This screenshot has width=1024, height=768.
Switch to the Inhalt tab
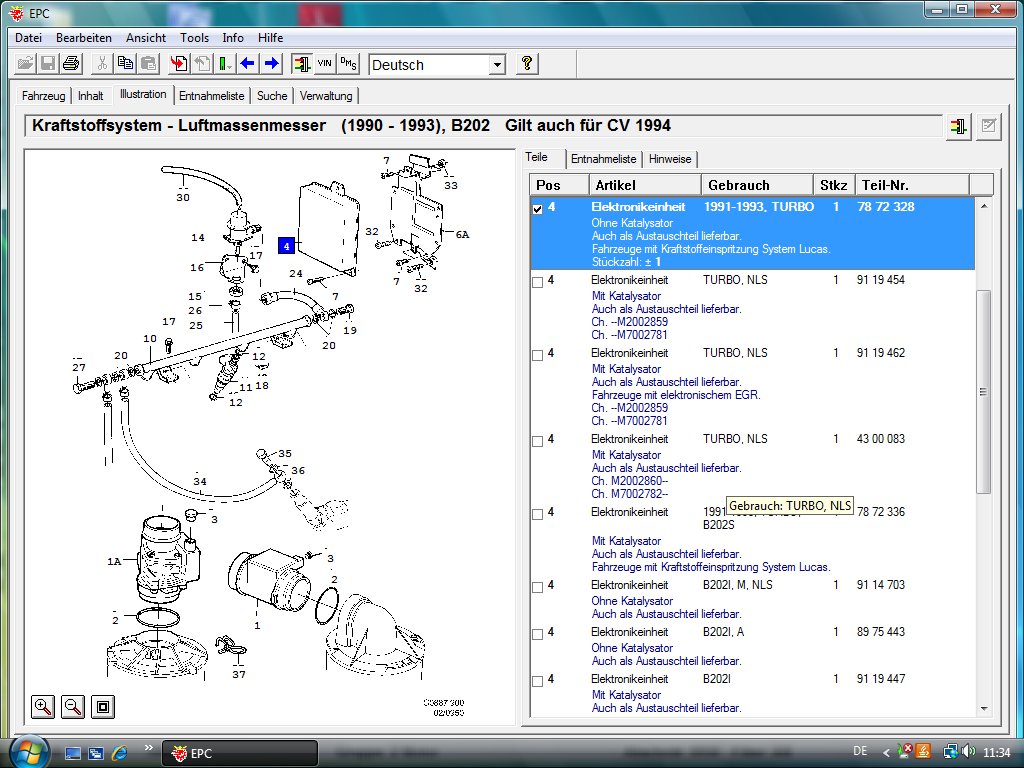90,96
